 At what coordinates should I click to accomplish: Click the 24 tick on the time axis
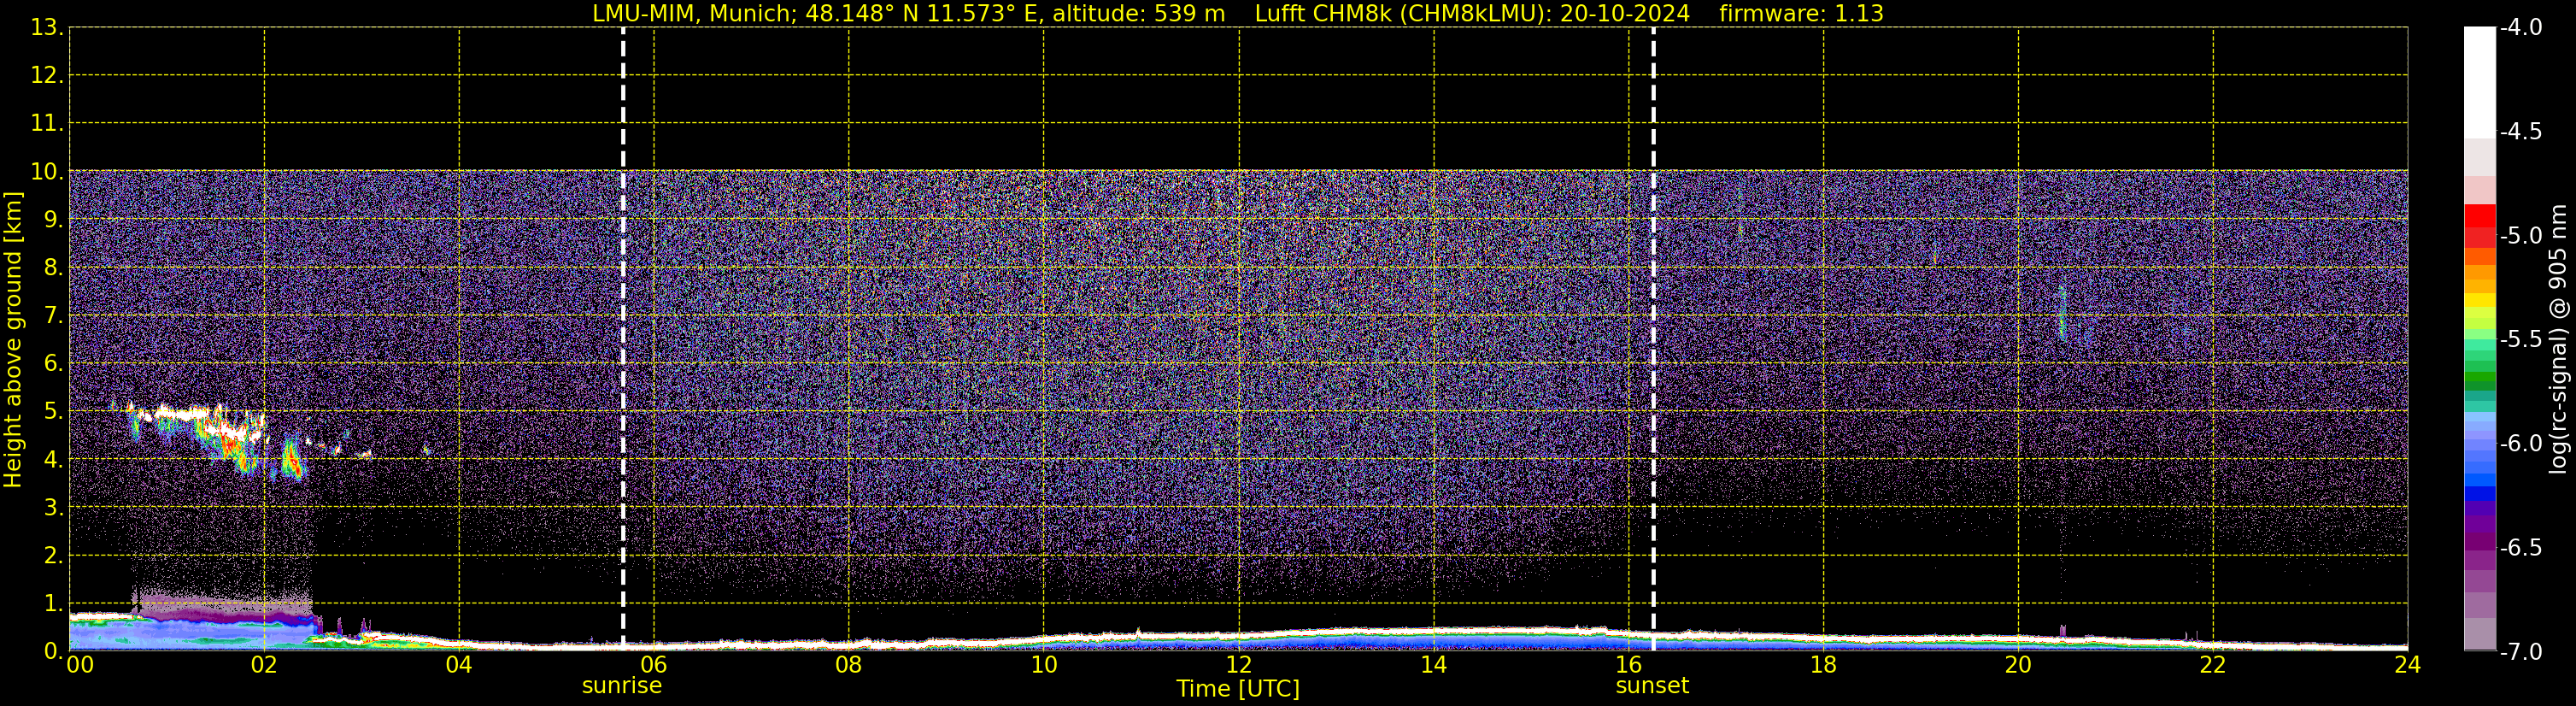pos(2407,665)
